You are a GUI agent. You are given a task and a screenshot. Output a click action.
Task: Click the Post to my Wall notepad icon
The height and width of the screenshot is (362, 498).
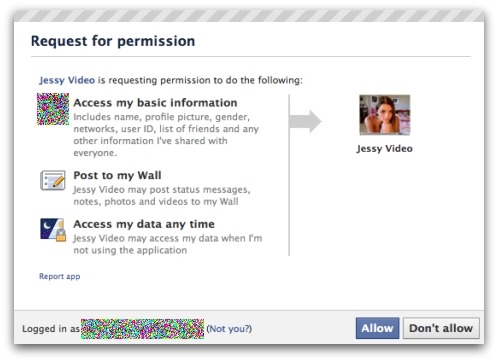coord(53,180)
